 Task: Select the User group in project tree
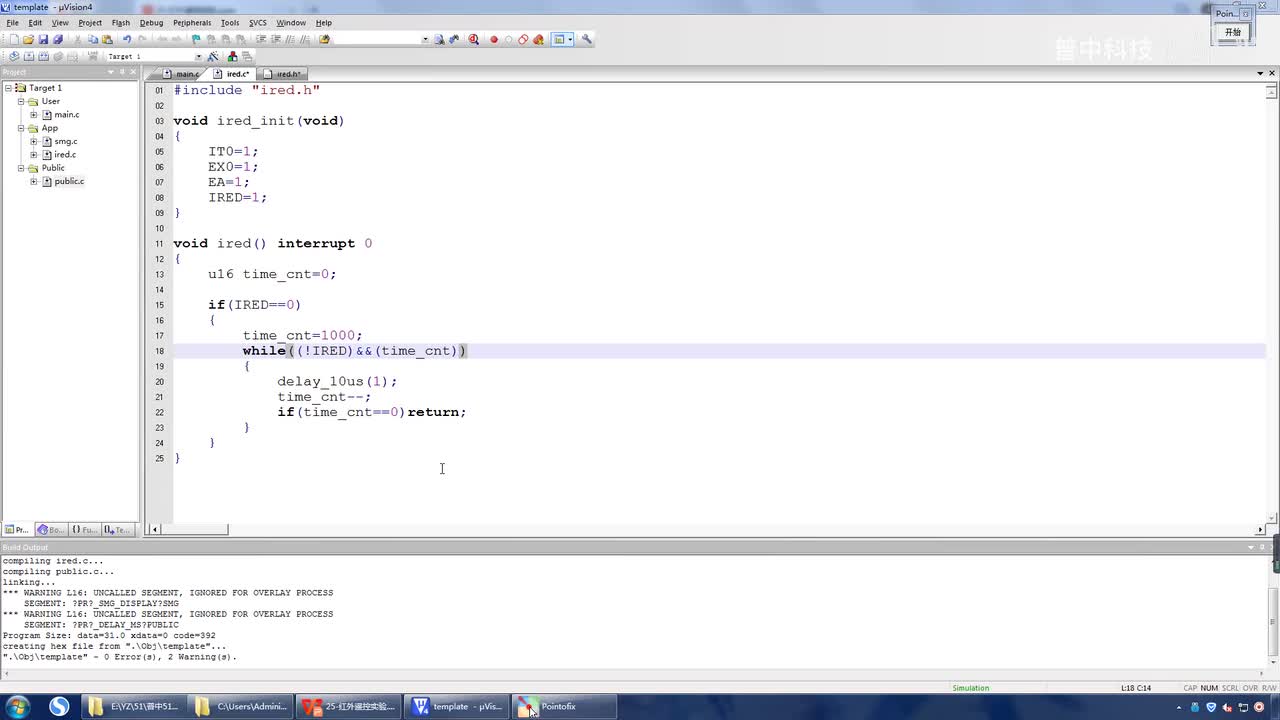point(50,101)
